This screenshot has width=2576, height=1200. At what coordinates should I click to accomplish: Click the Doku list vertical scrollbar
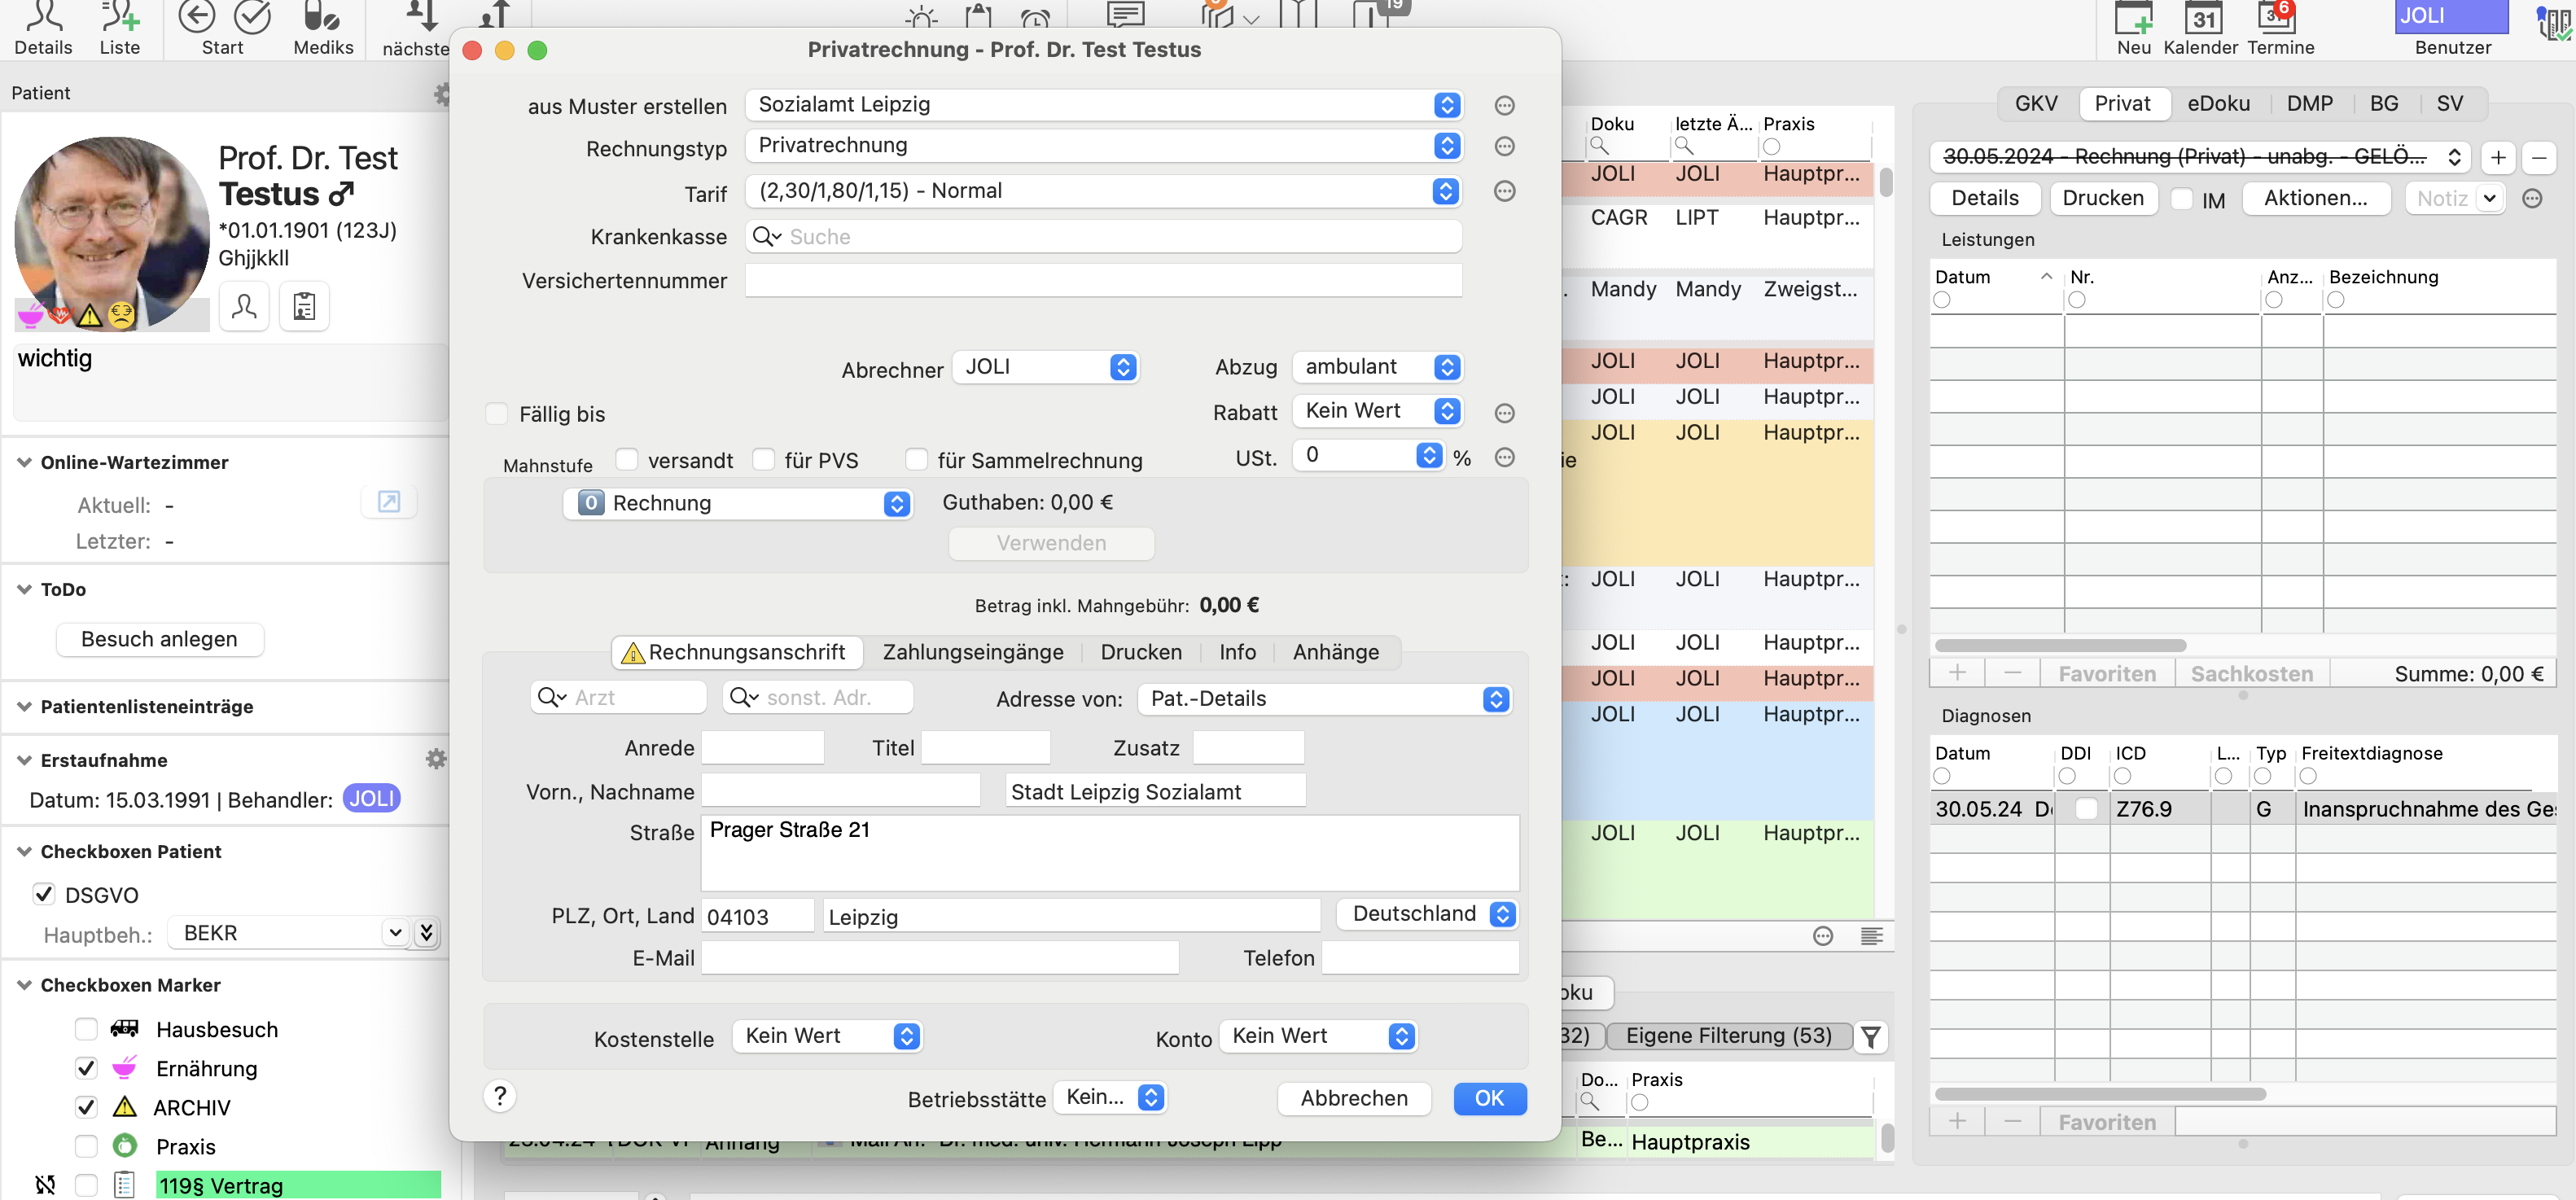coord(1885,182)
